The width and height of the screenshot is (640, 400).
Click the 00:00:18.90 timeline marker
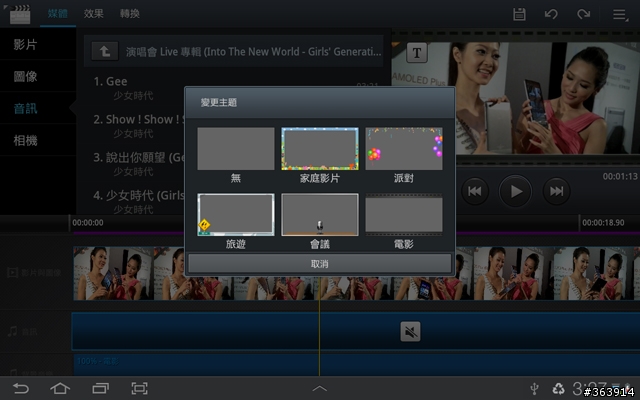(603, 223)
